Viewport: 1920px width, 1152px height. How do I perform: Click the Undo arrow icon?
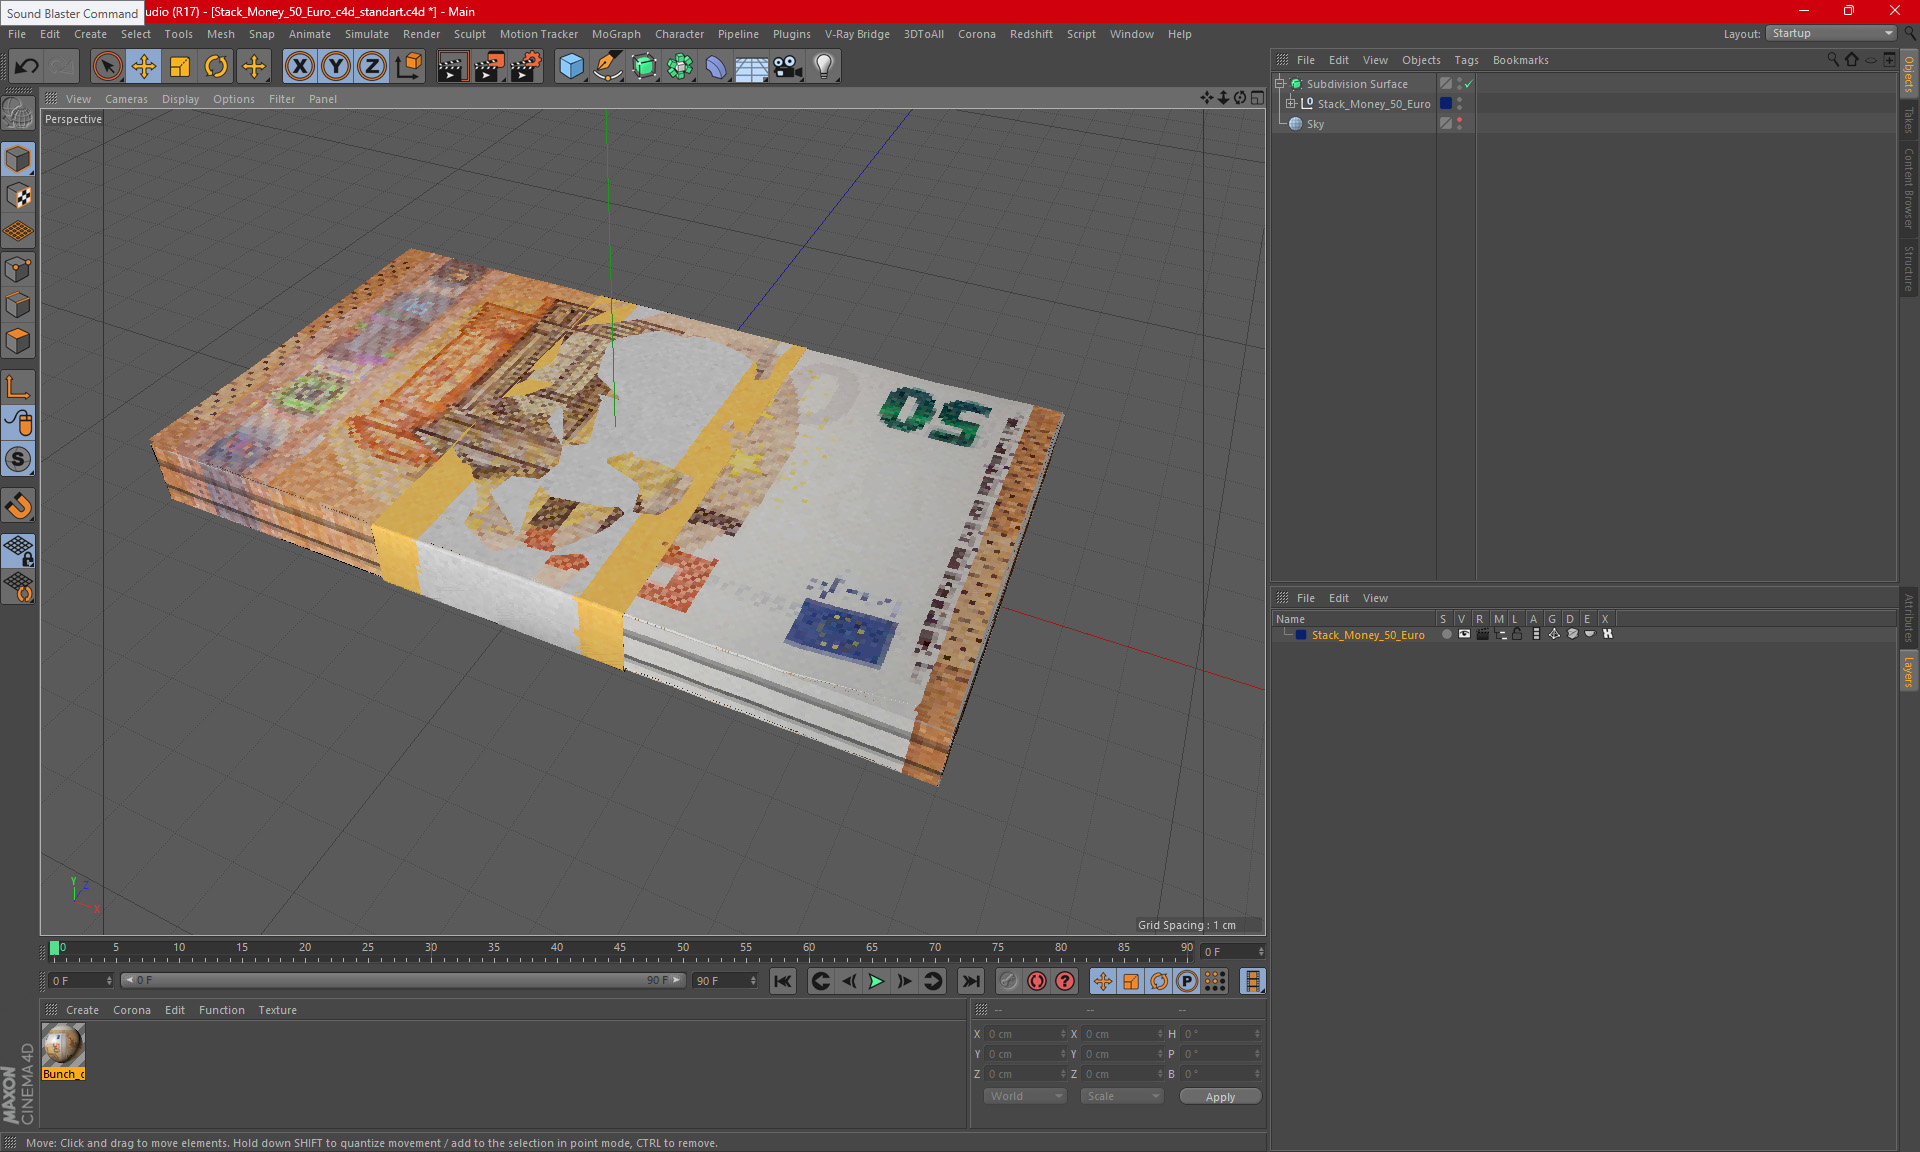(x=27, y=67)
